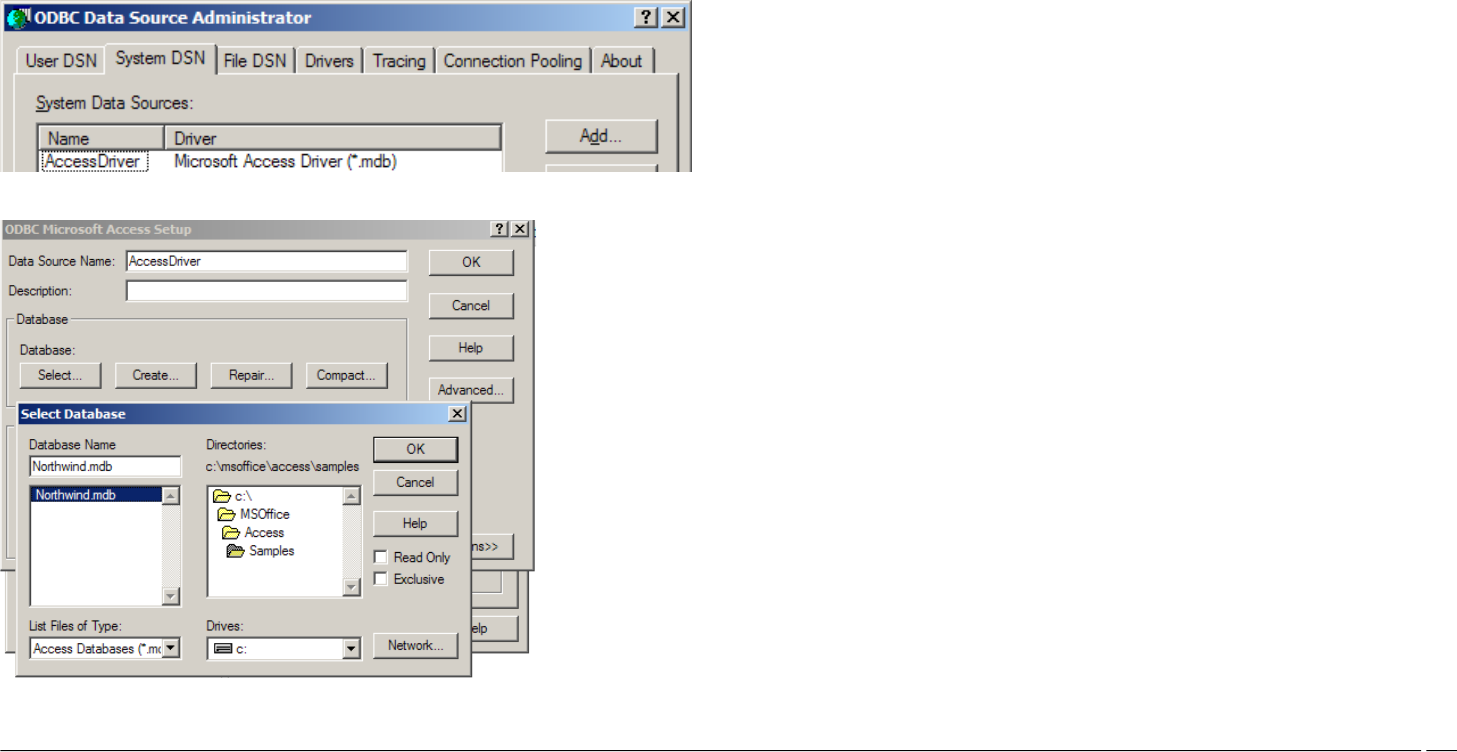This screenshot has height=752, width=1457.
Task: Close the ODBC Microsoft Access Setup dialog
Action: click(520, 229)
